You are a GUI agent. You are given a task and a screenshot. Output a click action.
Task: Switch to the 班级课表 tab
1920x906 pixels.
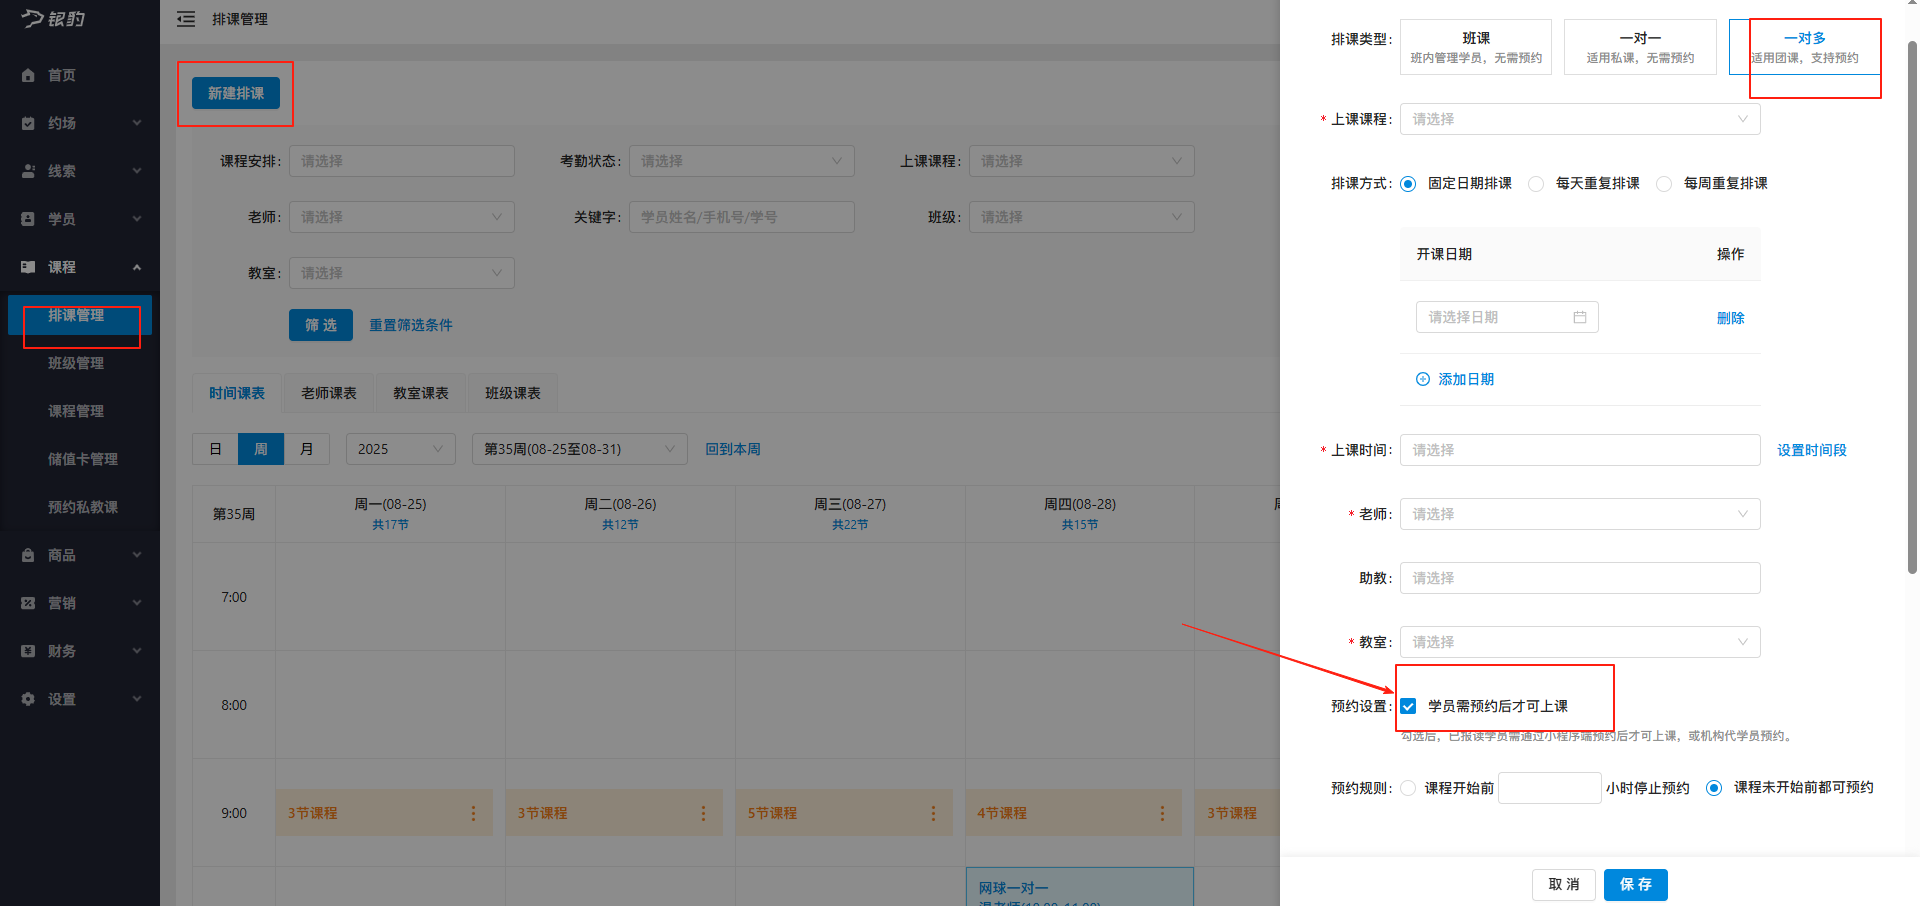(512, 392)
